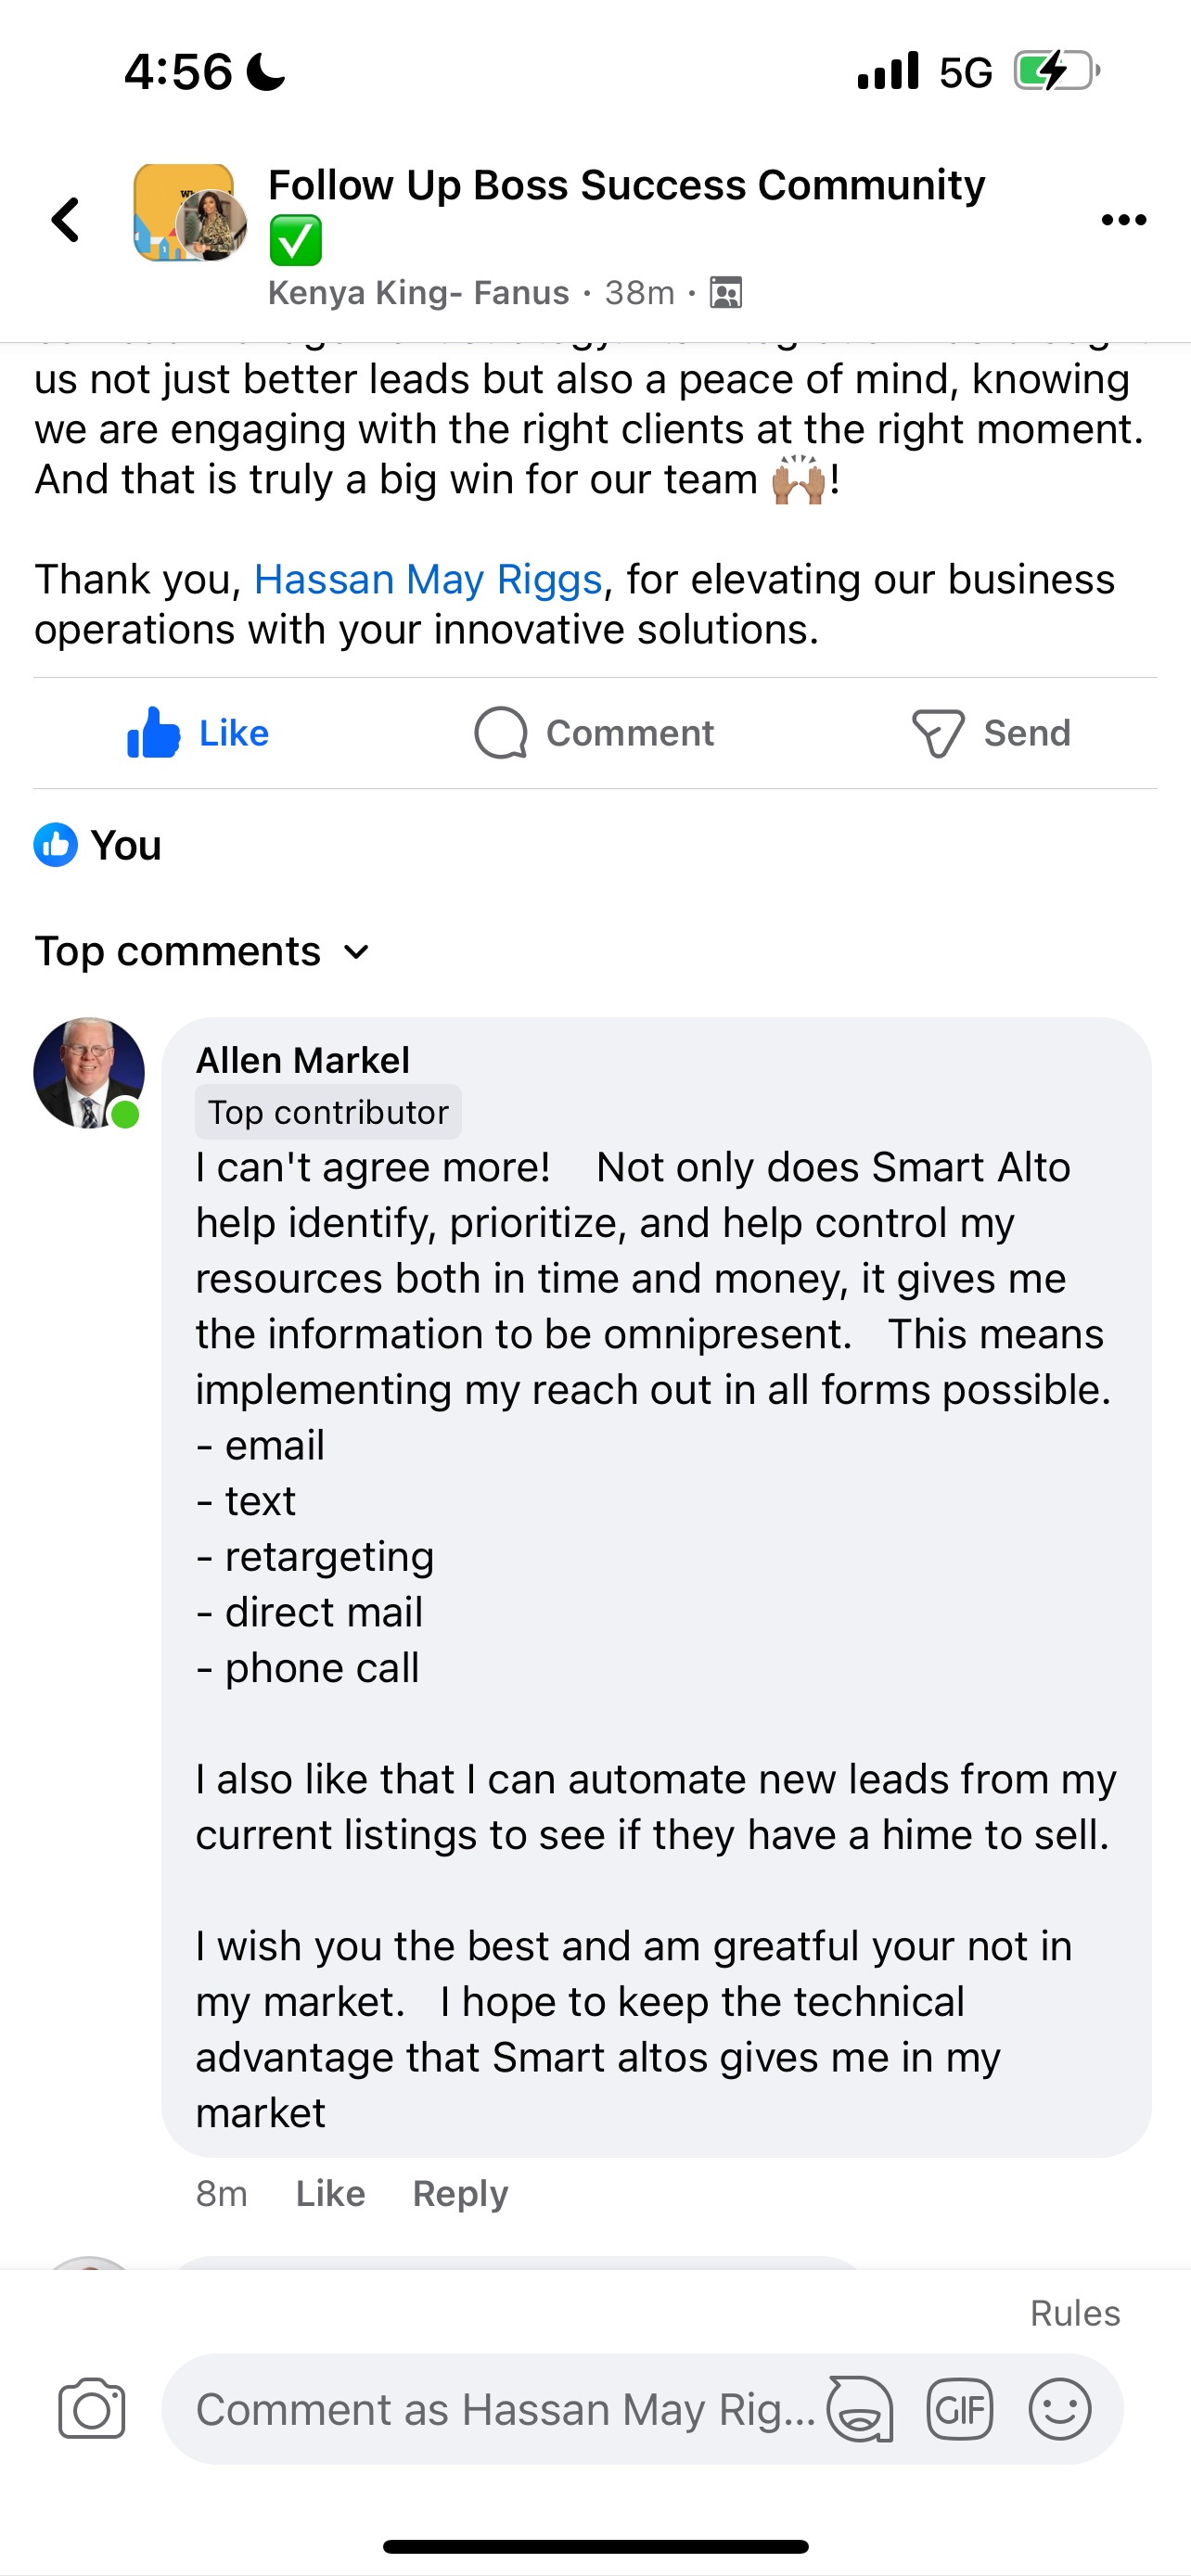1191x2576 pixels.
Task: Open the avatar sticker picker
Action: click(x=860, y=2409)
